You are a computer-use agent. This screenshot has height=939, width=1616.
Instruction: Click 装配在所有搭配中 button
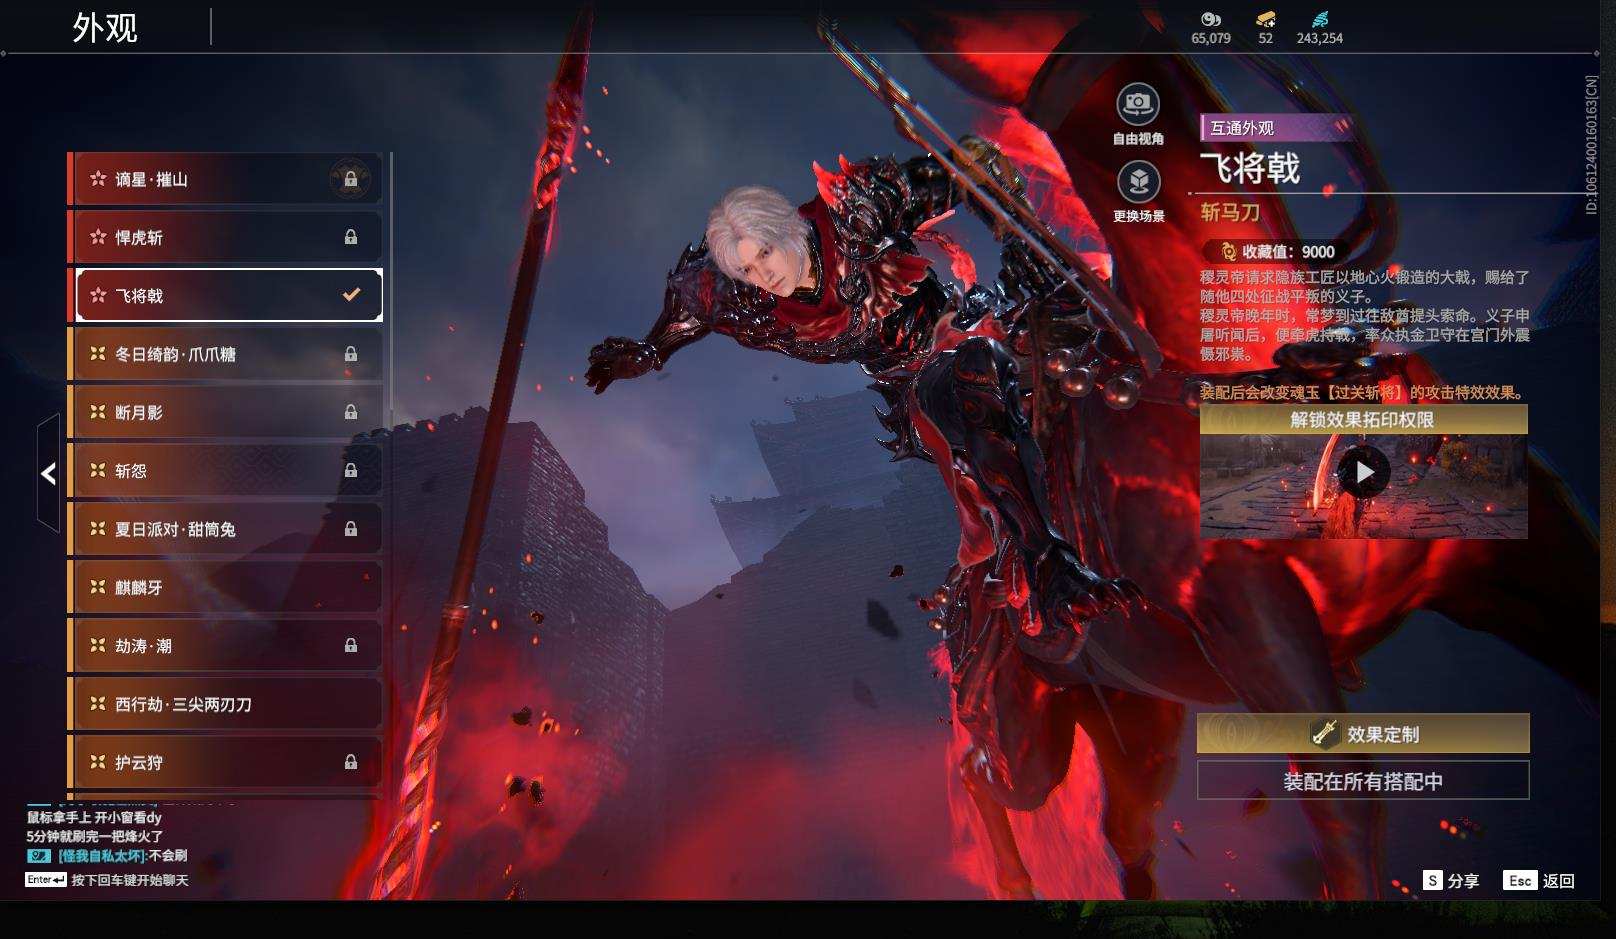(x=1363, y=781)
